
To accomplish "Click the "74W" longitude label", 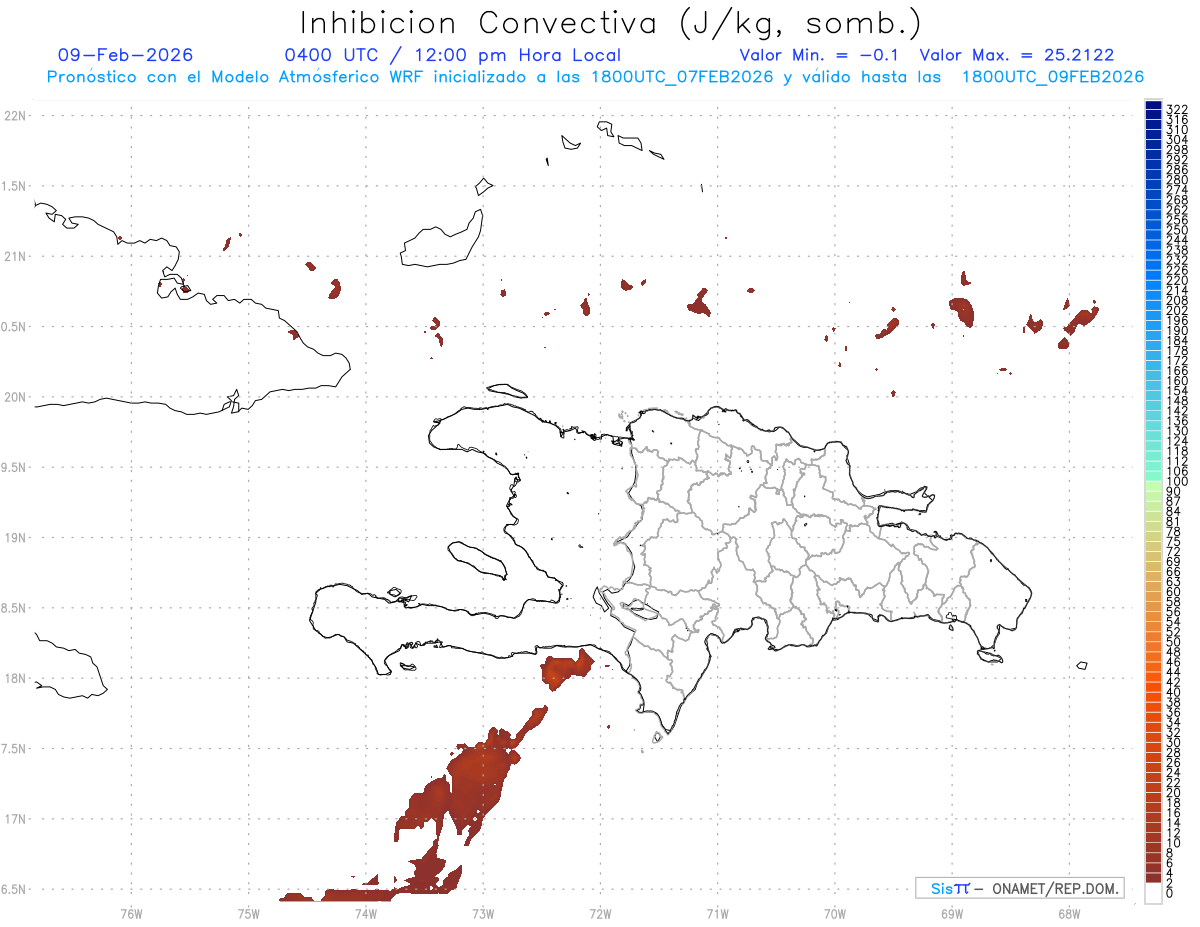I will click(366, 914).
